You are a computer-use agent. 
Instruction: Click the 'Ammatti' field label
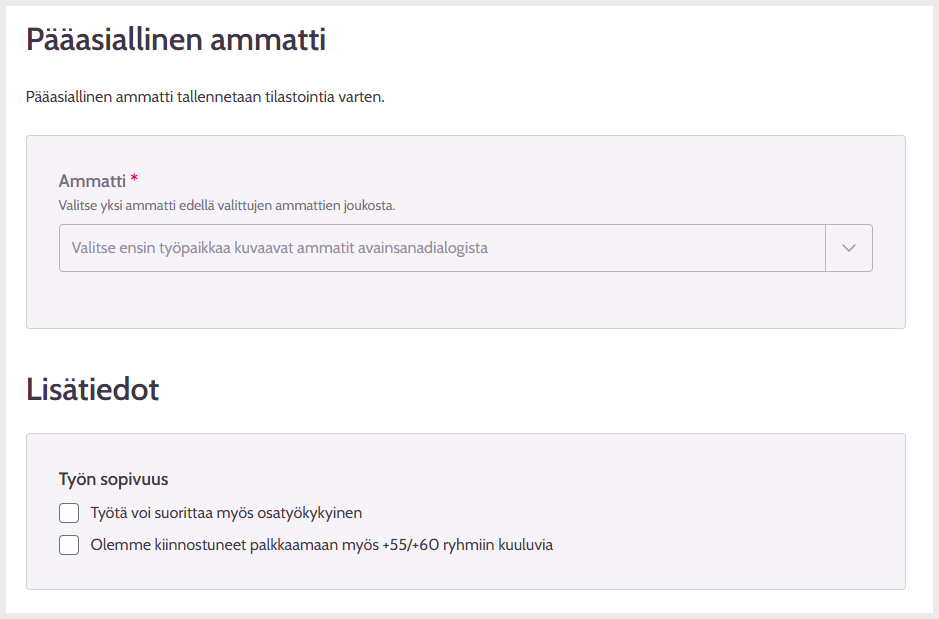pyautogui.click(x=92, y=181)
